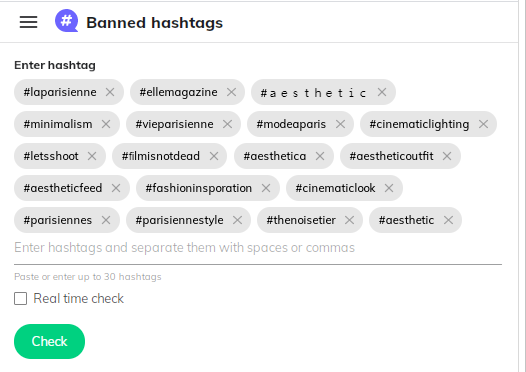Click the purple hashtag logo icon
This screenshot has height=372, width=526.
(66, 21)
